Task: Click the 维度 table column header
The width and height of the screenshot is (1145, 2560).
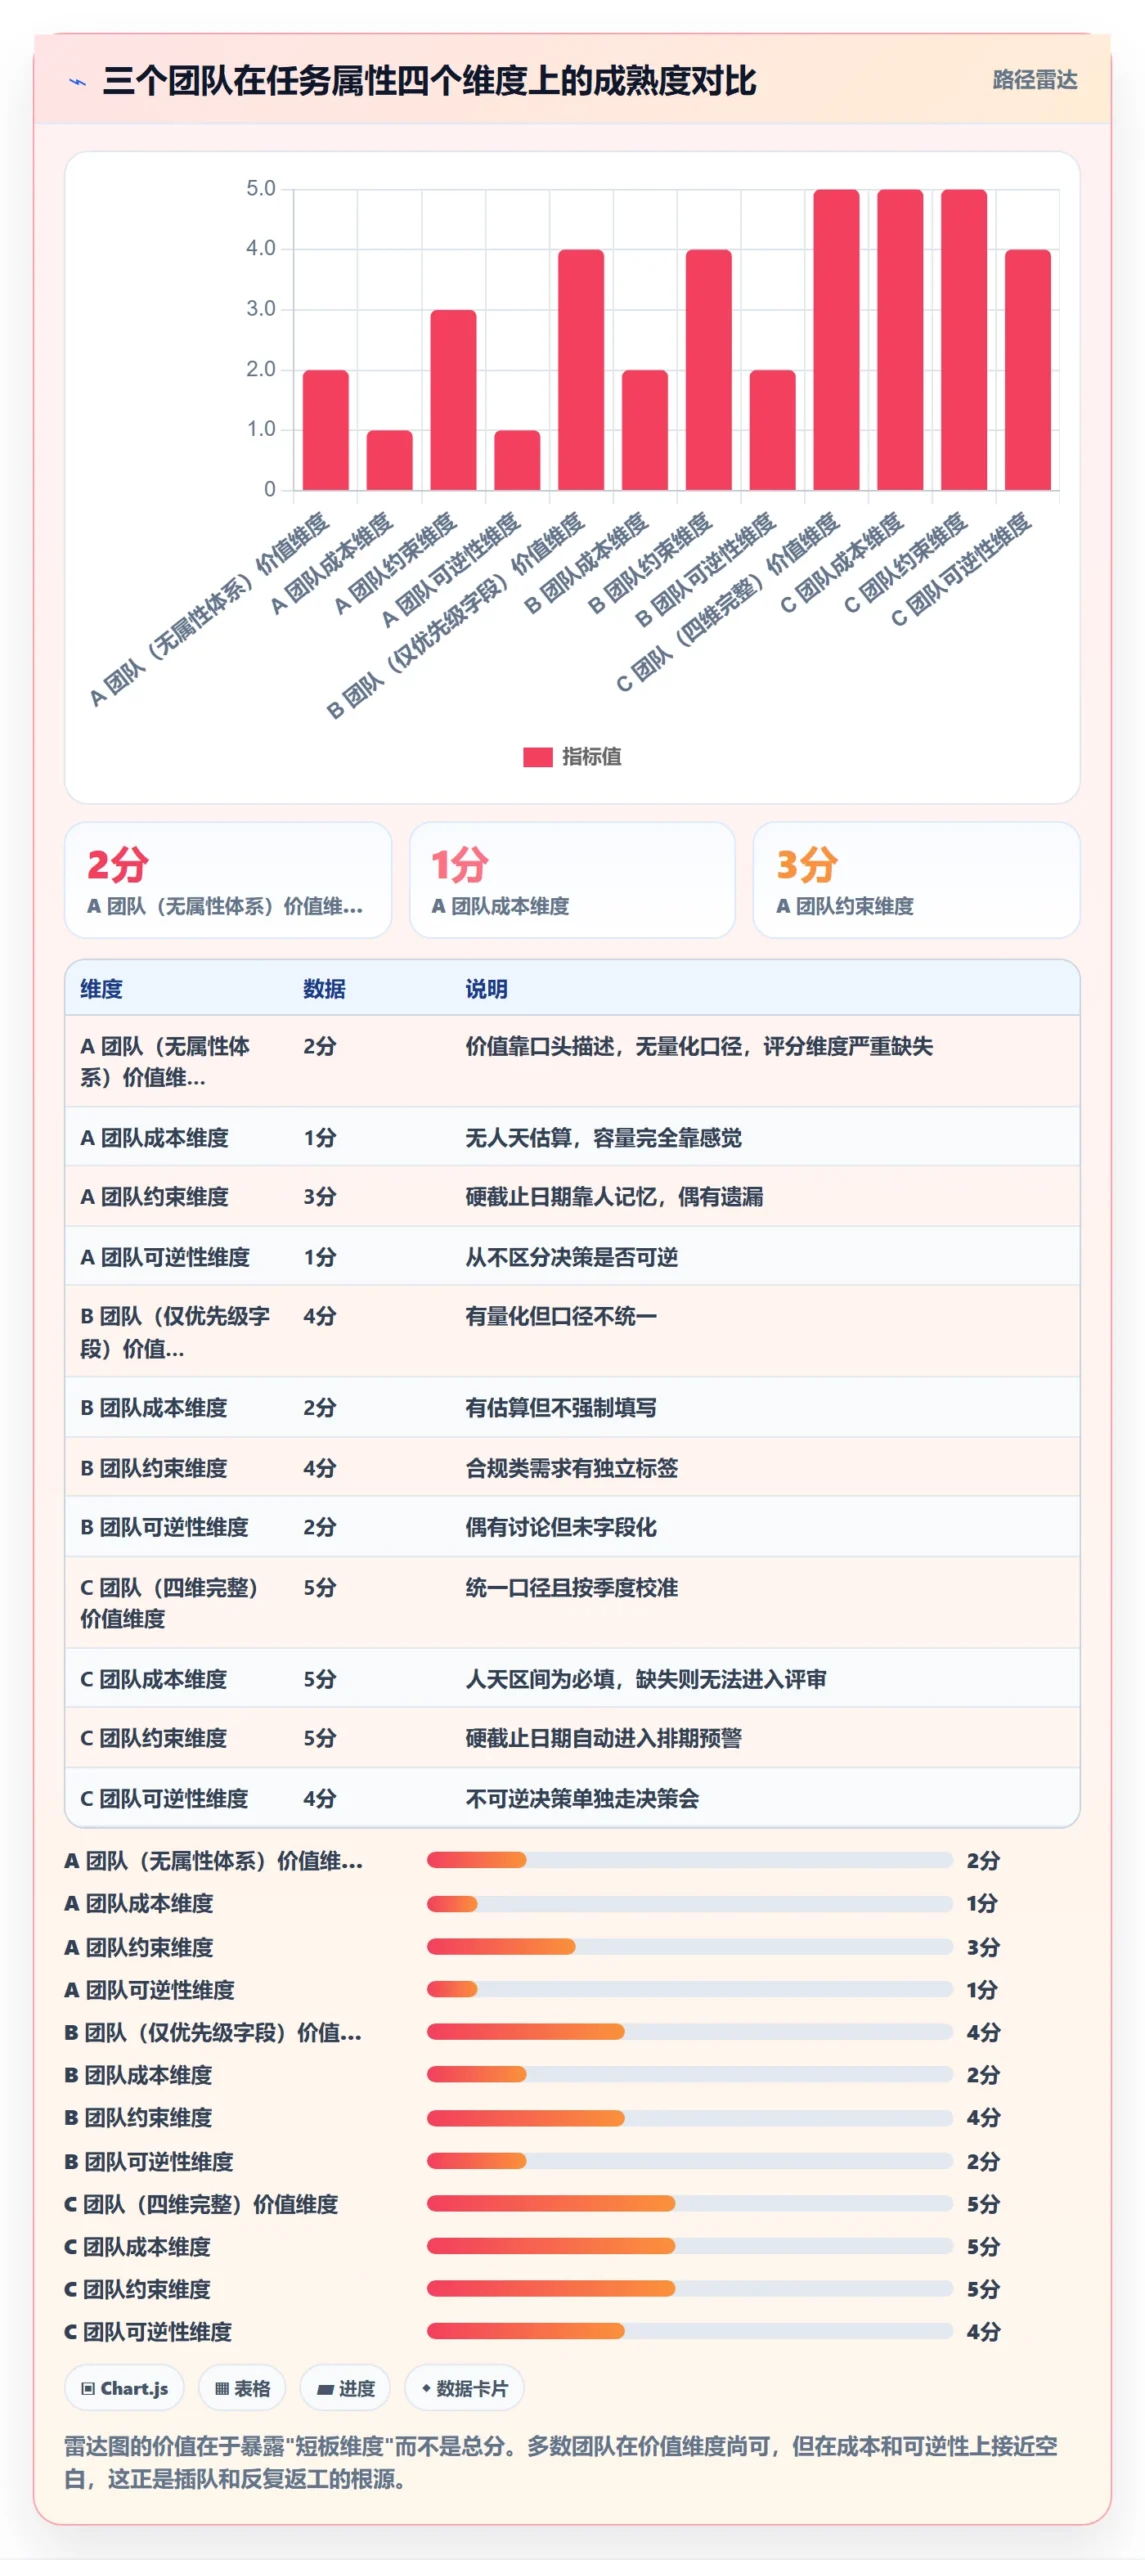Action: [101, 989]
